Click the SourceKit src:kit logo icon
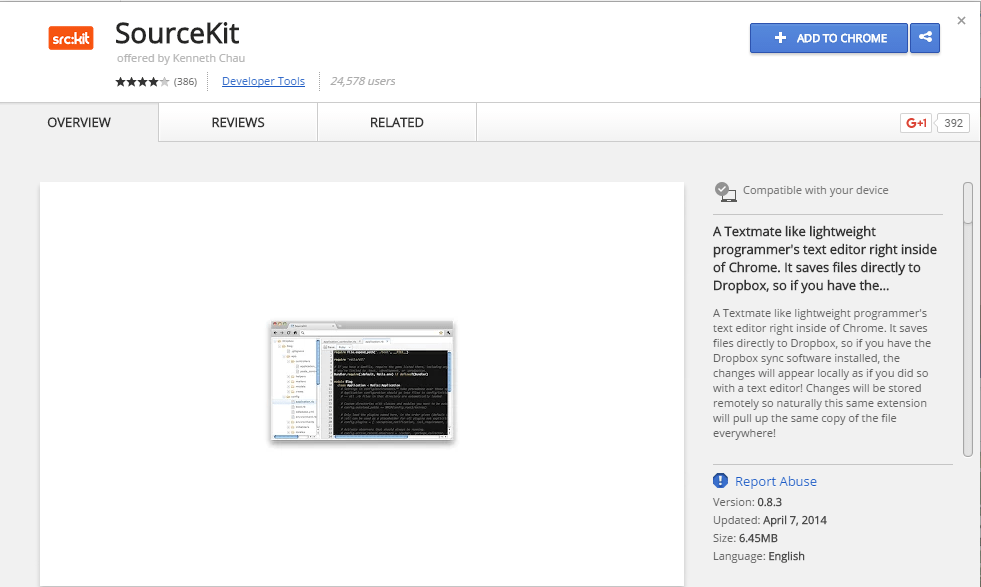The width and height of the screenshot is (981, 587). (71, 38)
